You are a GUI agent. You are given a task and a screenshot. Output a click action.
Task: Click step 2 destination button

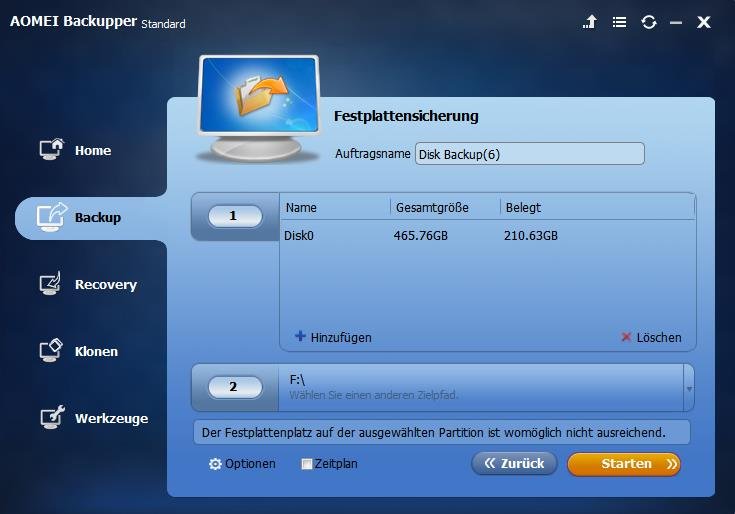coord(235,387)
